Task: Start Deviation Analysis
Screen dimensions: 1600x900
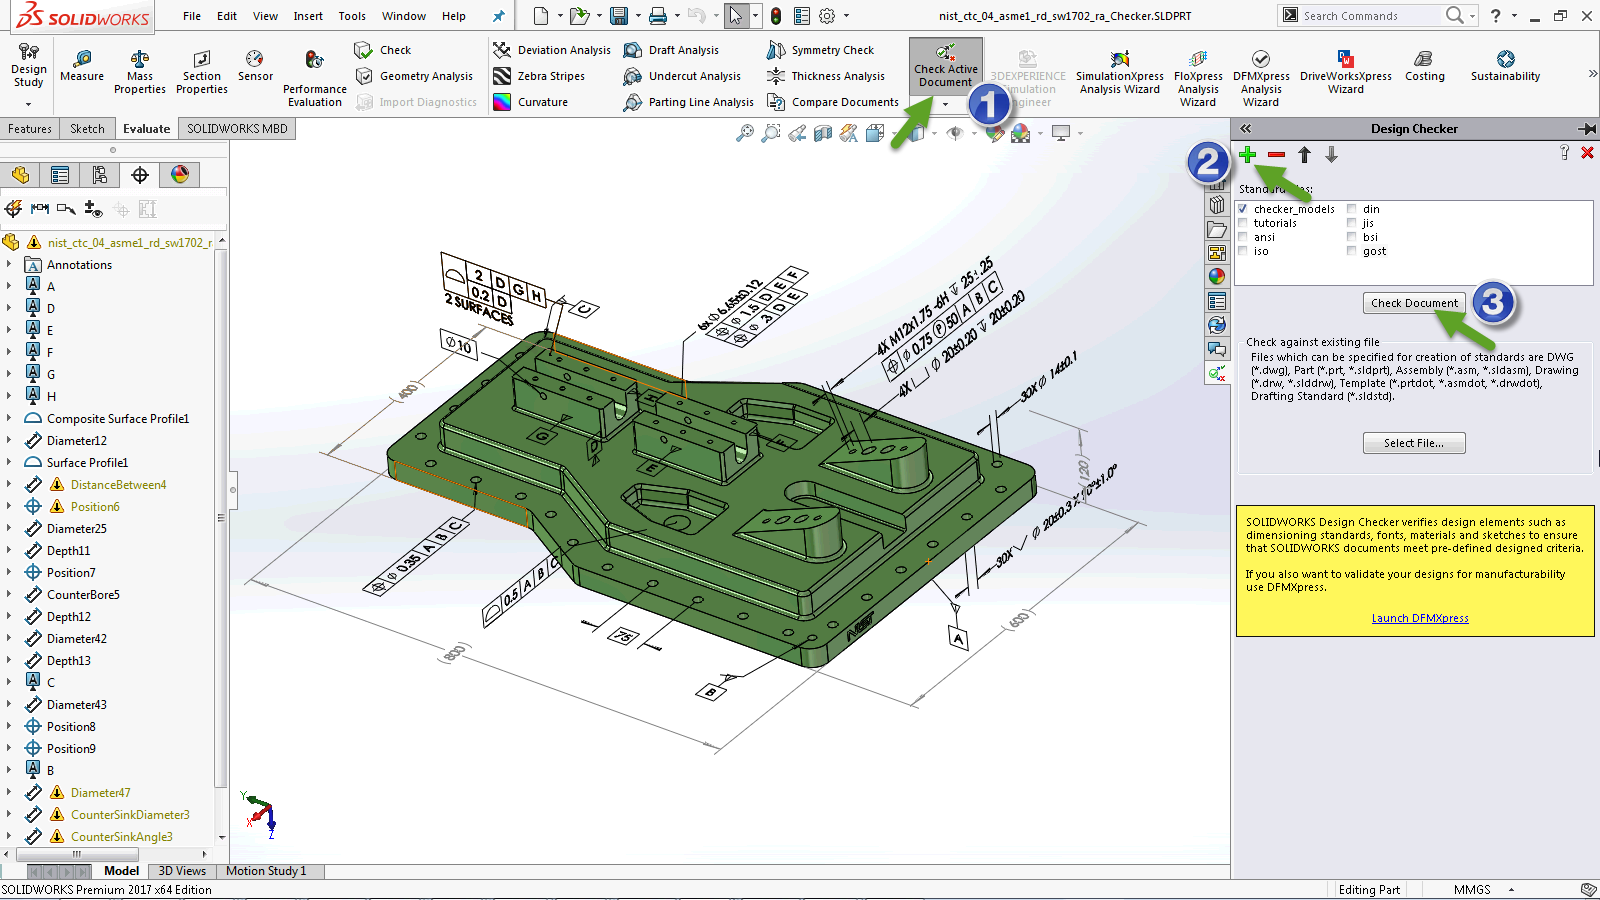Action: tap(552, 50)
